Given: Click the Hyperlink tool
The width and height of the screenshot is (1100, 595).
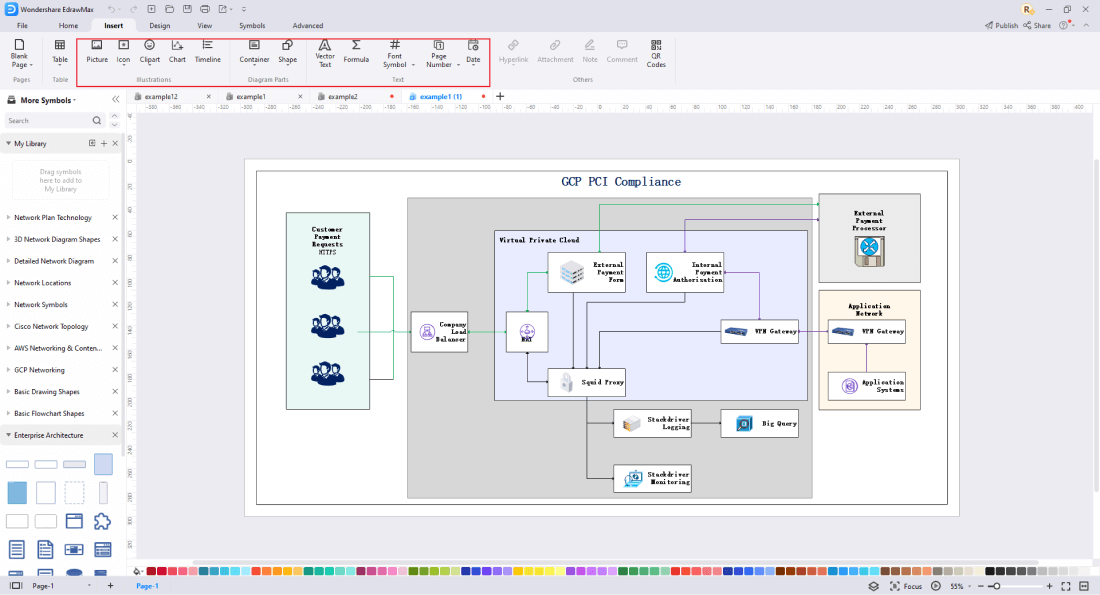Looking at the screenshot, I should point(514,52).
